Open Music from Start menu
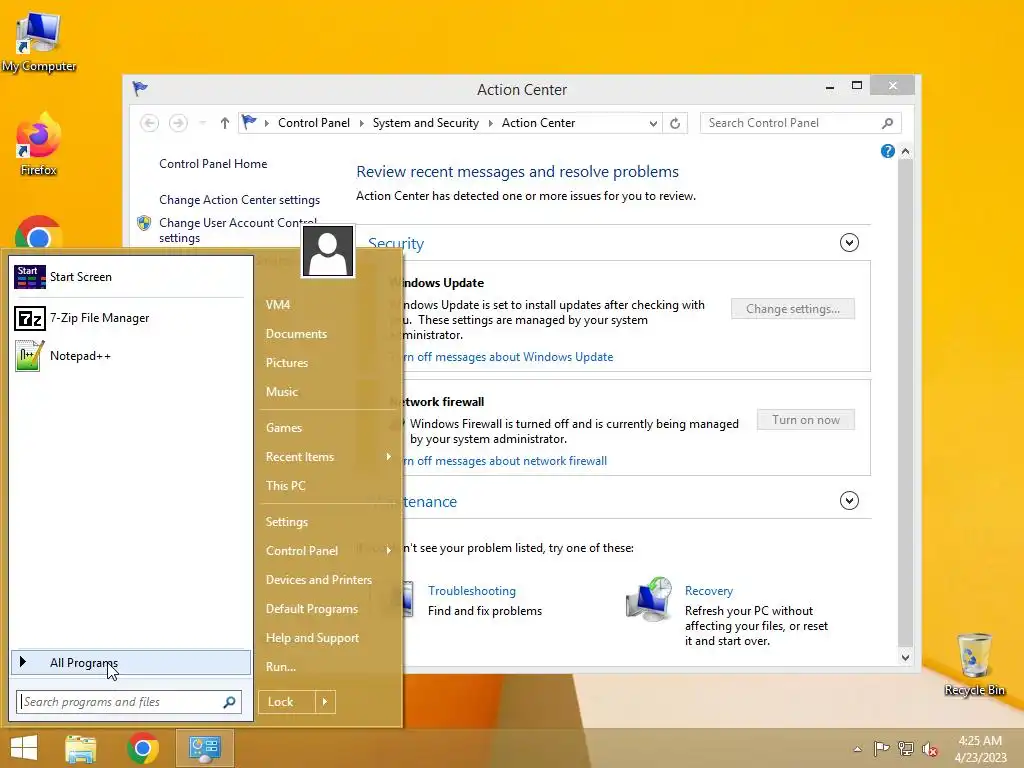Screen dimensions: 1024x768 point(282,392)
